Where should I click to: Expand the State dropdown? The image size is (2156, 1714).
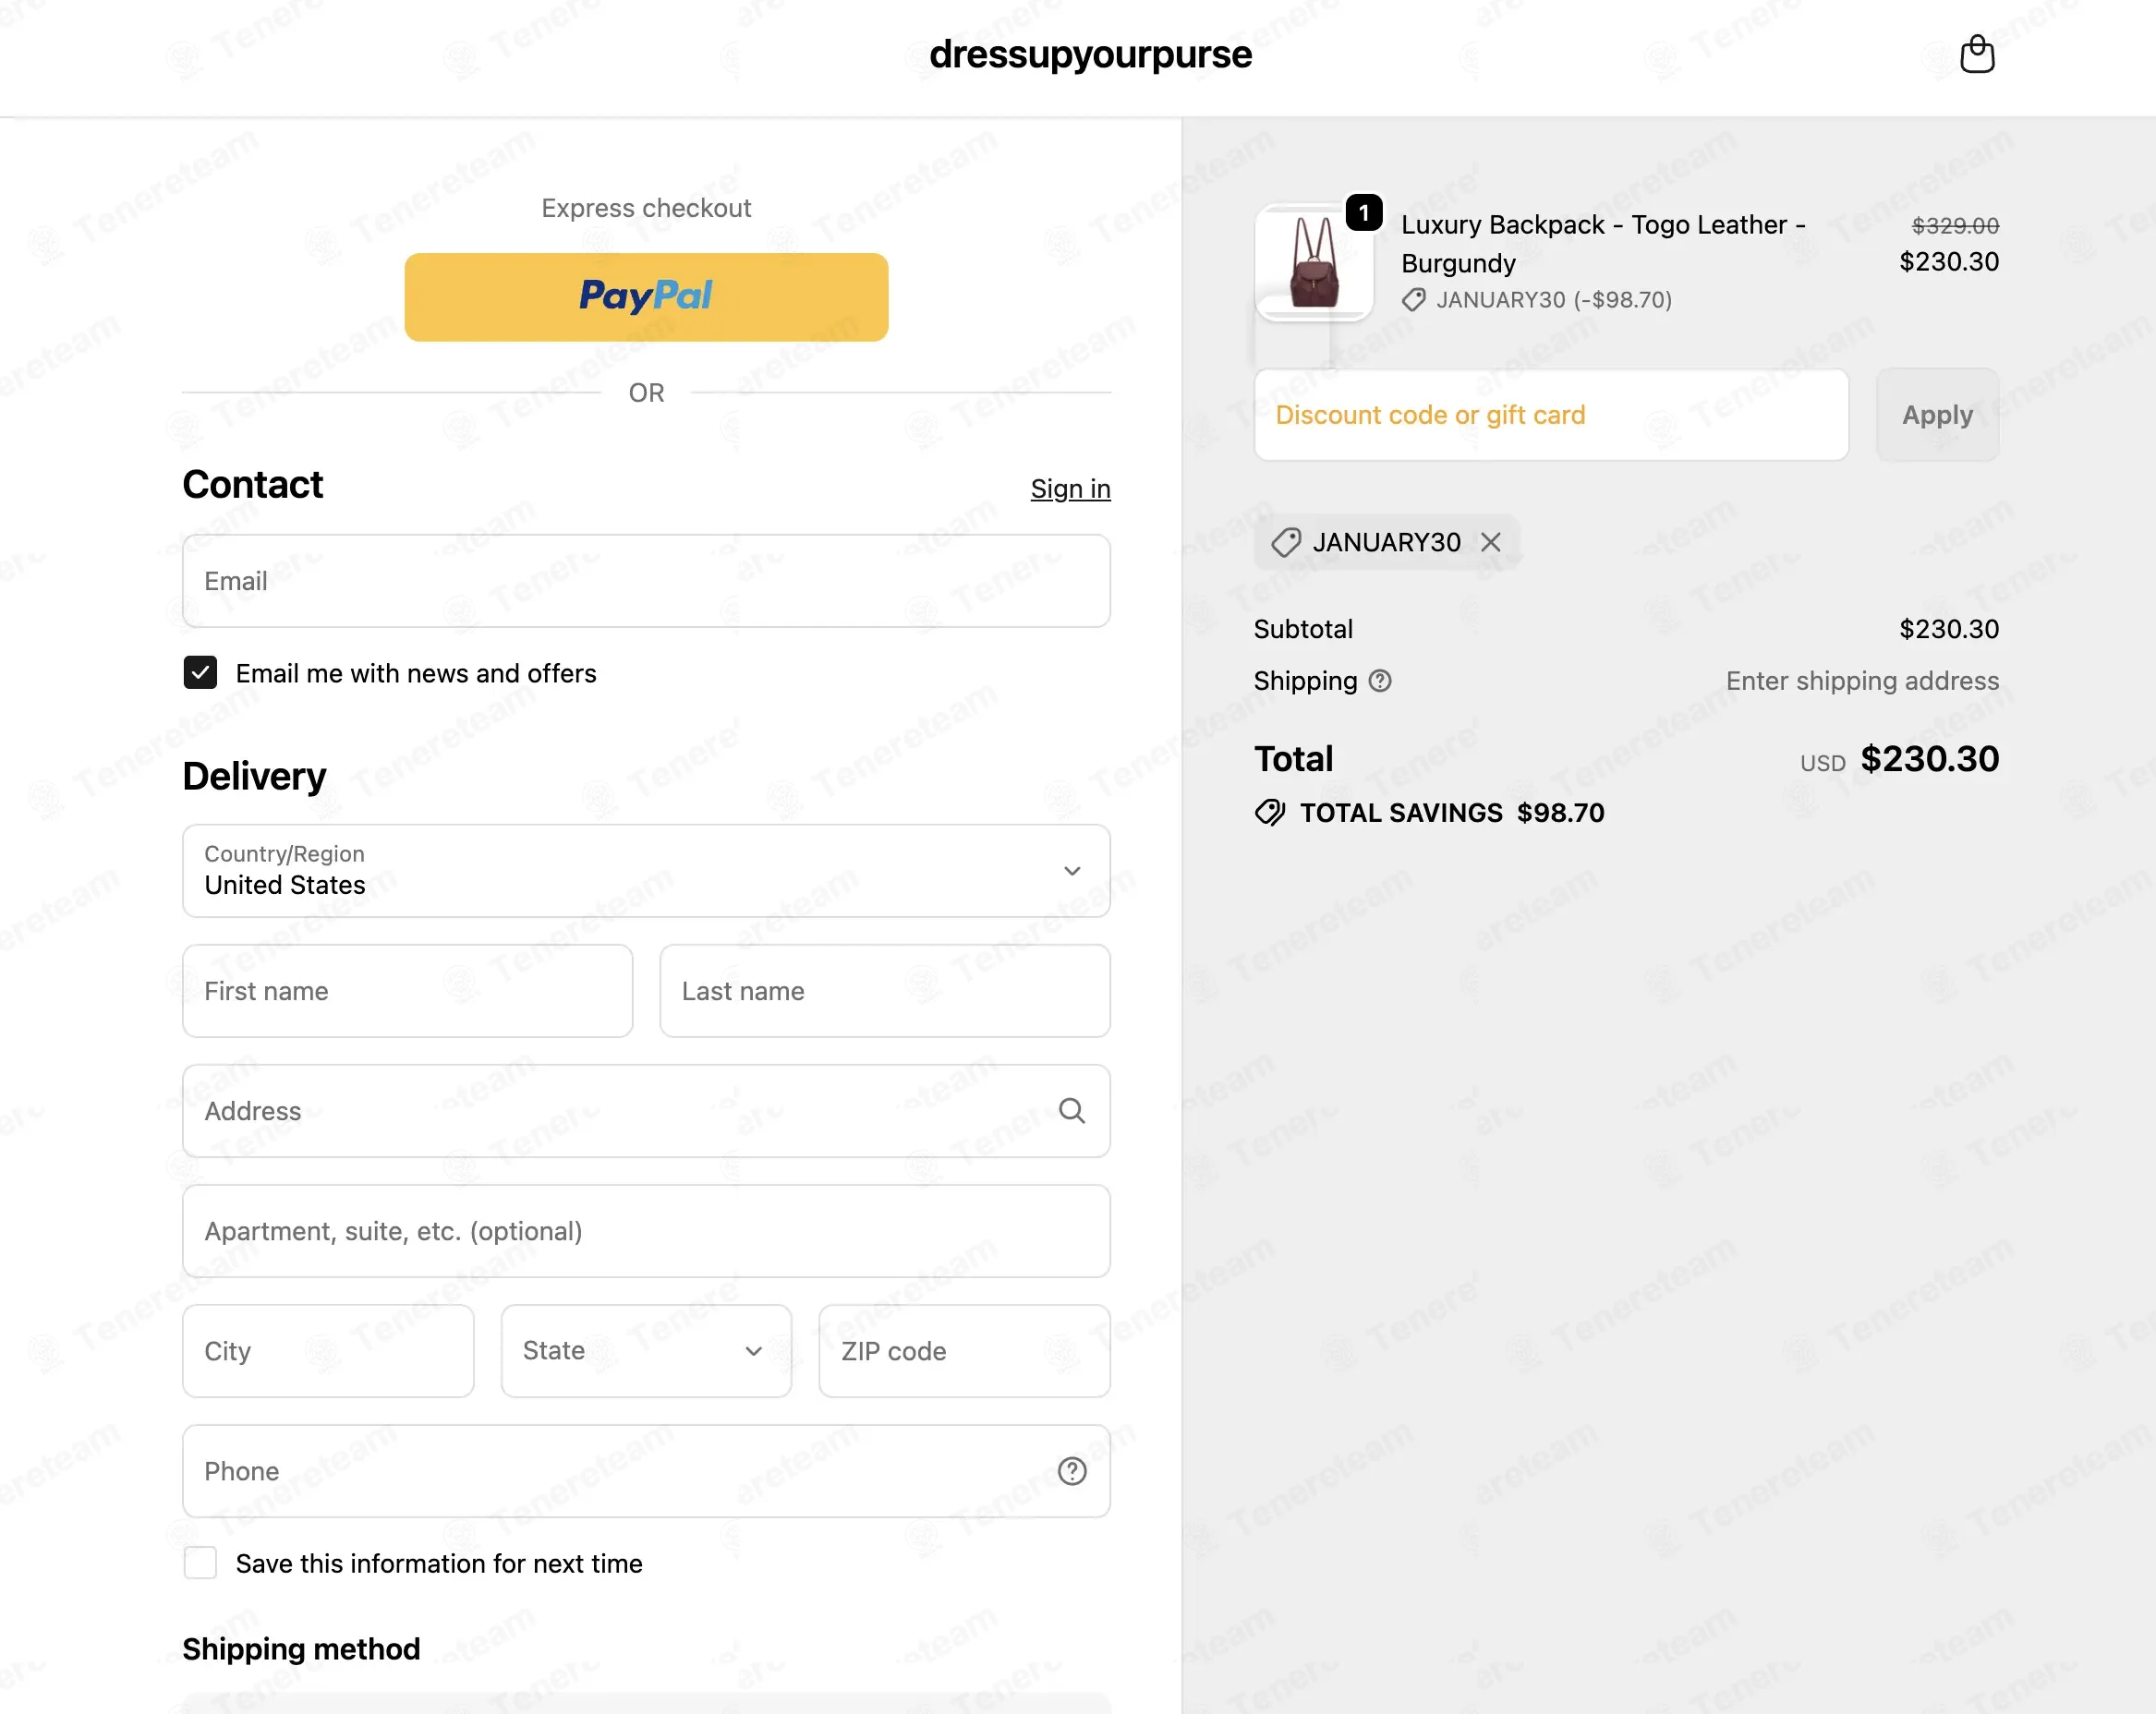click(x=646, y=1351)
